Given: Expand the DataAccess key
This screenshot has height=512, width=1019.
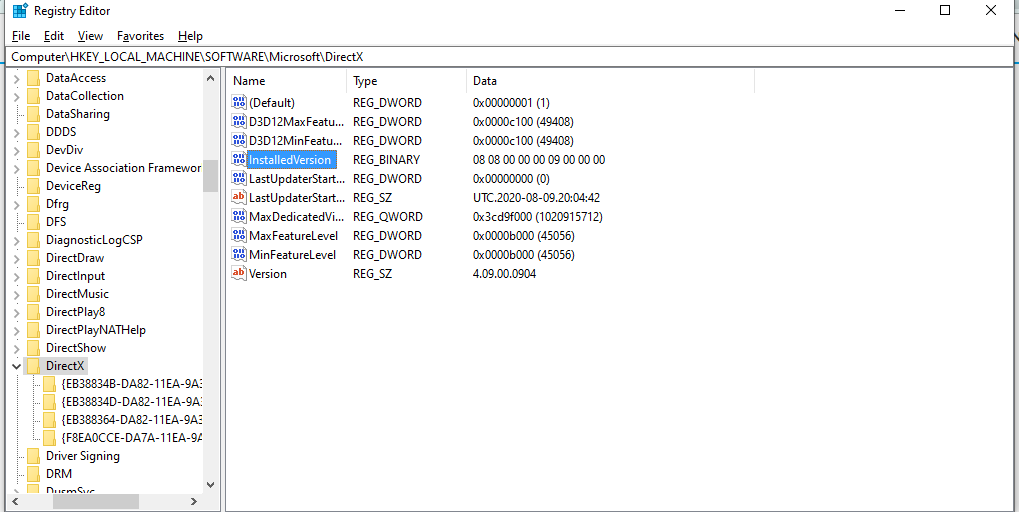Looking at the screenshot, I should 17,78.
